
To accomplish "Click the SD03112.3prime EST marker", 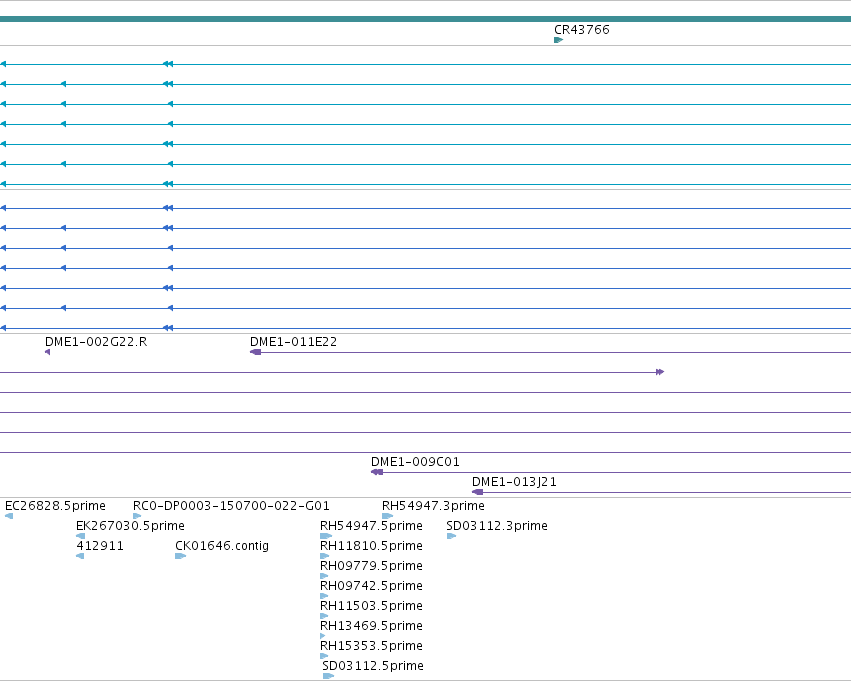I will tap(452, 536).
